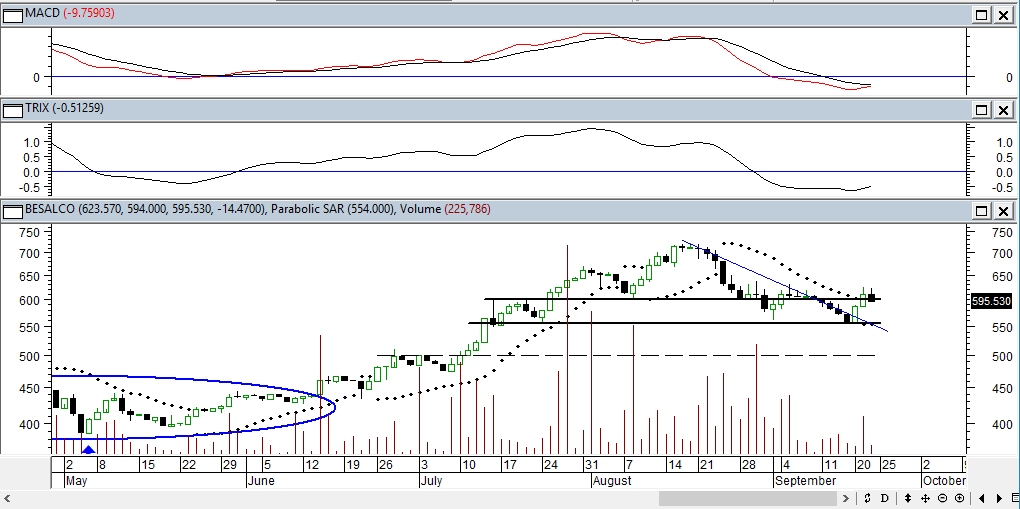Viewport: 1020px width, 509px height.
Task: Select the dashed horizontal line at 500
Action: point(624,355)
